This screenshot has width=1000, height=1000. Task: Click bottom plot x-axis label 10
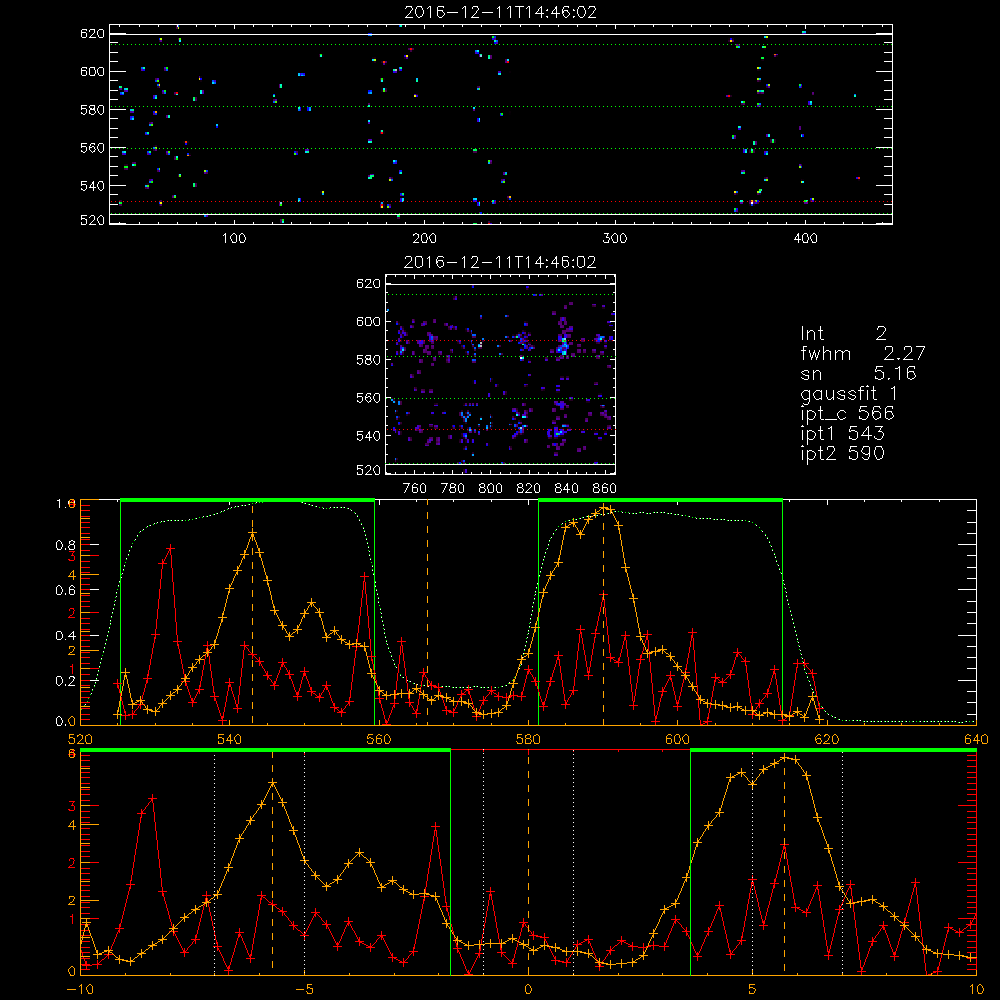pyautogui.click(x=976, y=989)
